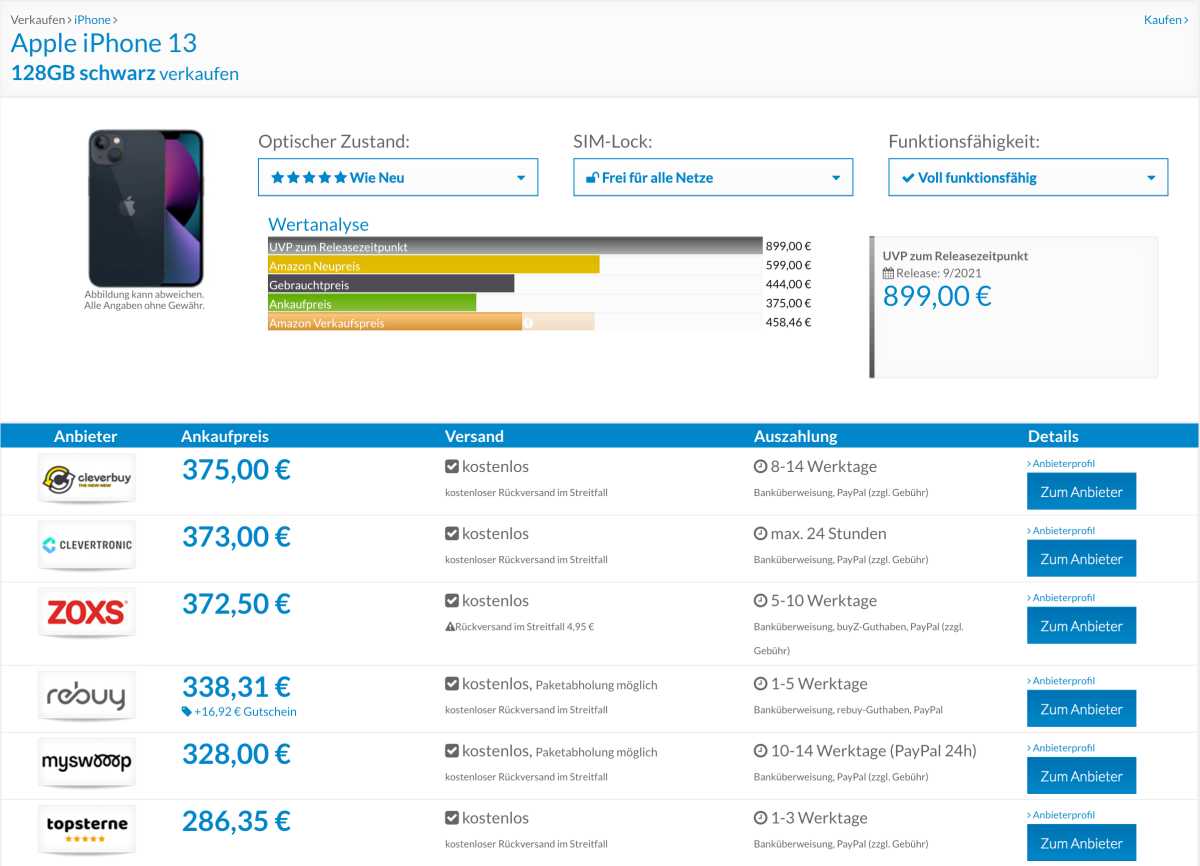The width and height of the screenshot is (1200, 866).
Task: Click the Details column header
Action: [x=1053, y=436]
